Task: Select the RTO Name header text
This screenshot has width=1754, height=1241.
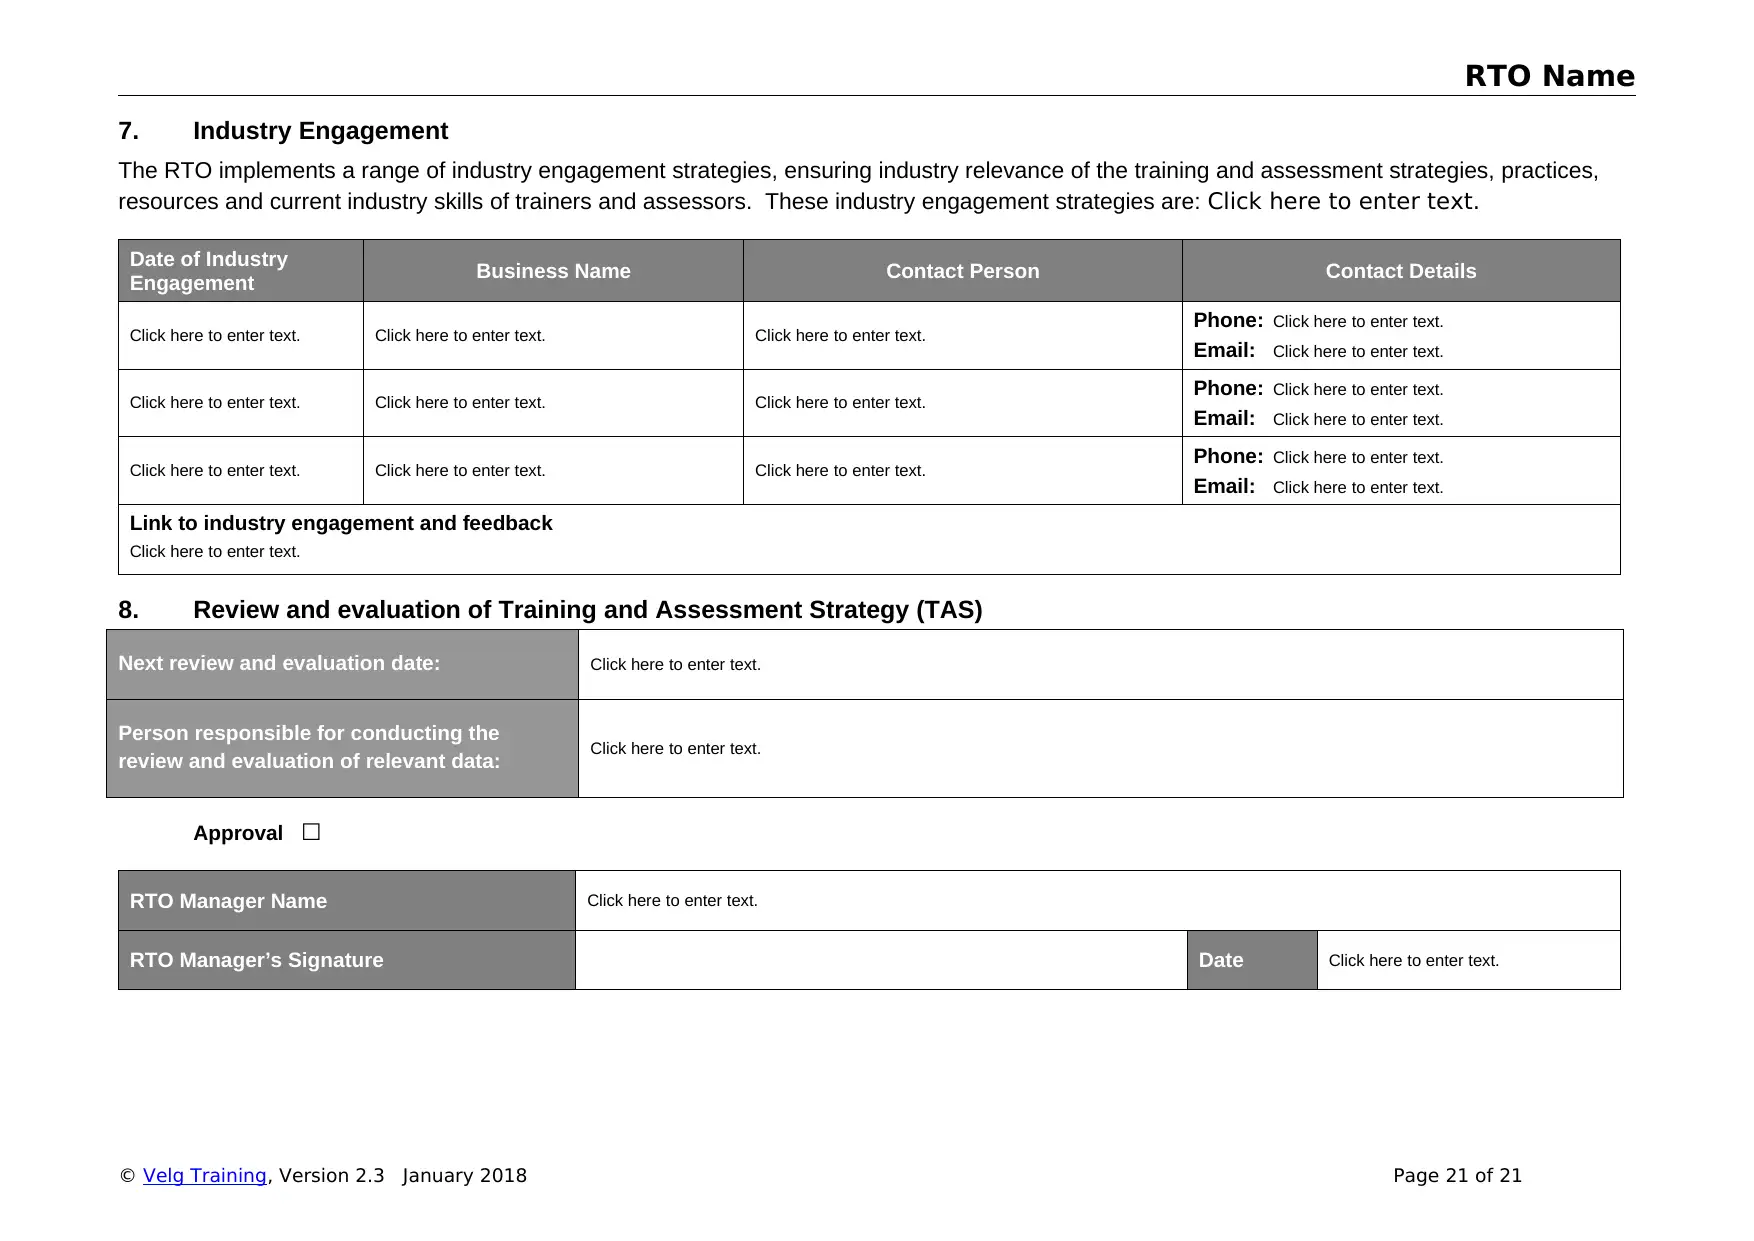Action: tap(1550, 76)
